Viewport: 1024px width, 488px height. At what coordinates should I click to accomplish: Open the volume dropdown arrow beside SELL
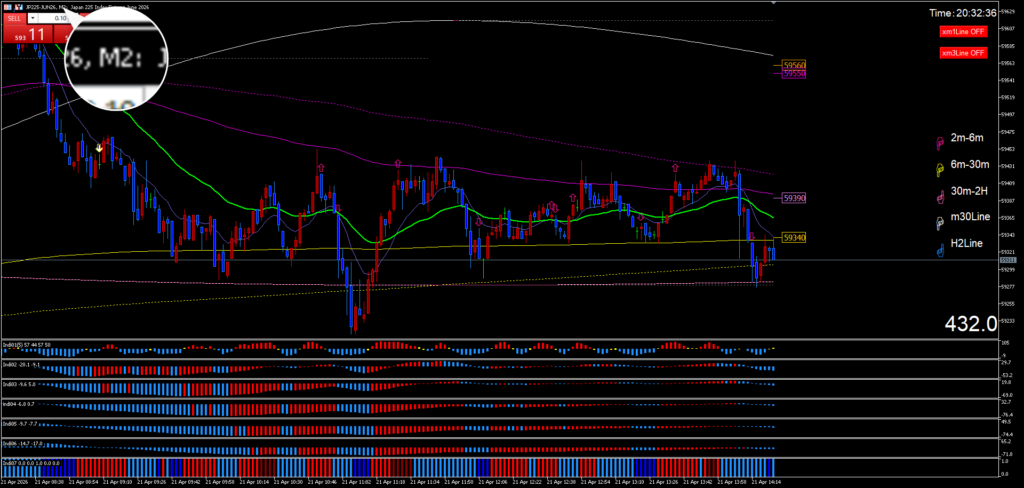point(33,18)
